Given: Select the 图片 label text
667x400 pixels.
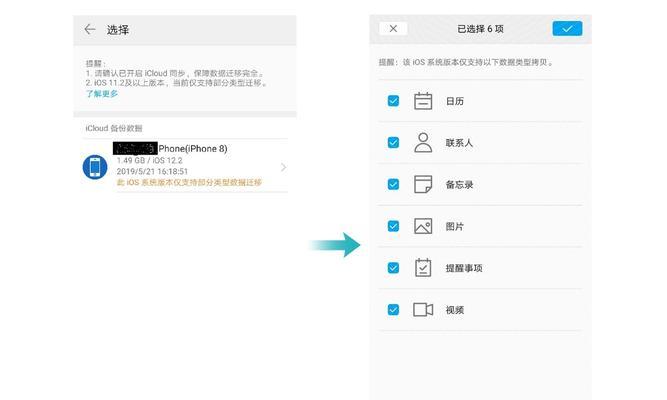Looking at the screenshot, I should coord(454,226).
